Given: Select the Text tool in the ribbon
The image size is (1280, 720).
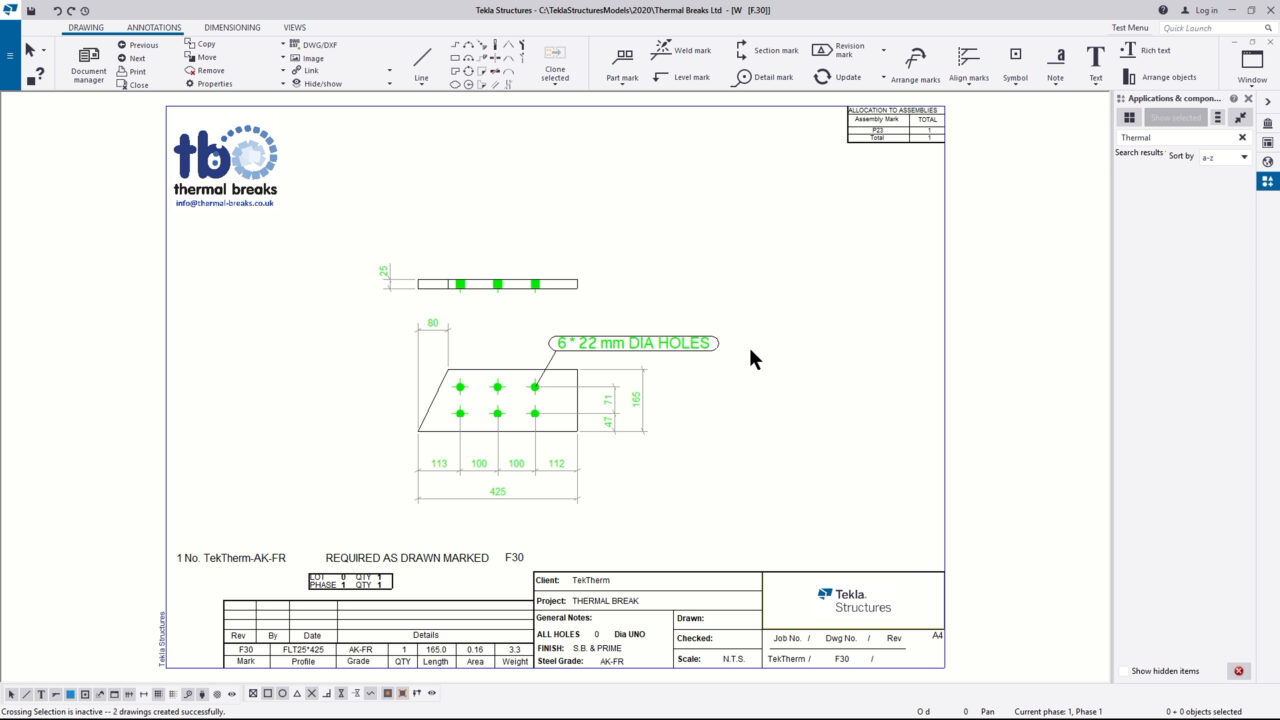Looking at the screenshot, I should point(1094,60).
